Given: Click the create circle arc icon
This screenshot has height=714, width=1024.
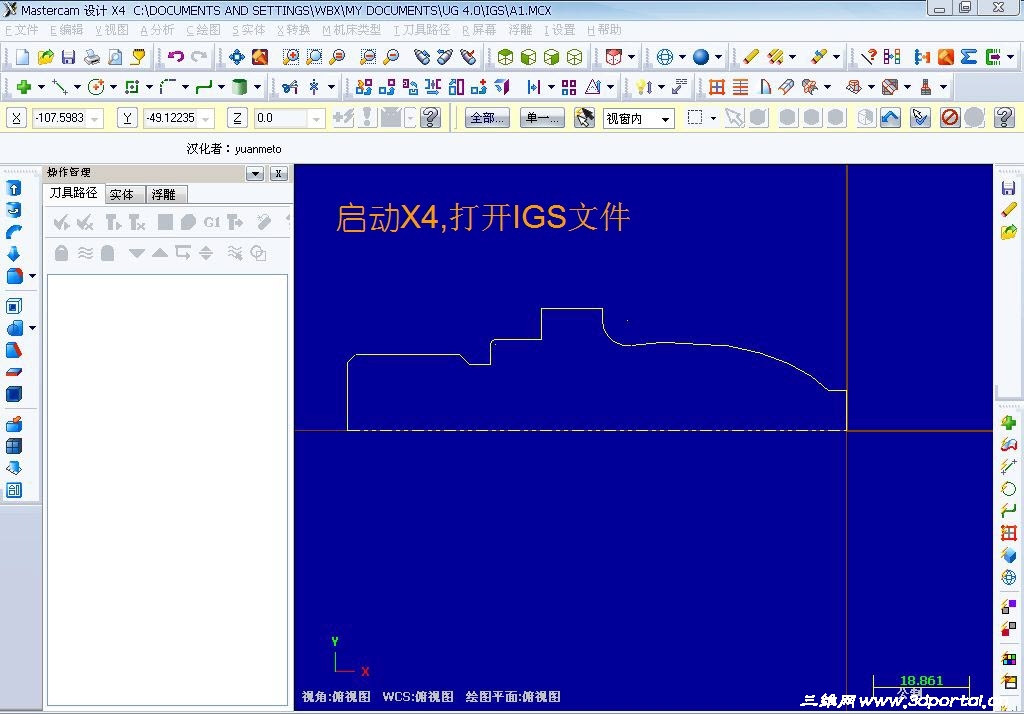Looking at the screenshot, I should click(96, 86).
